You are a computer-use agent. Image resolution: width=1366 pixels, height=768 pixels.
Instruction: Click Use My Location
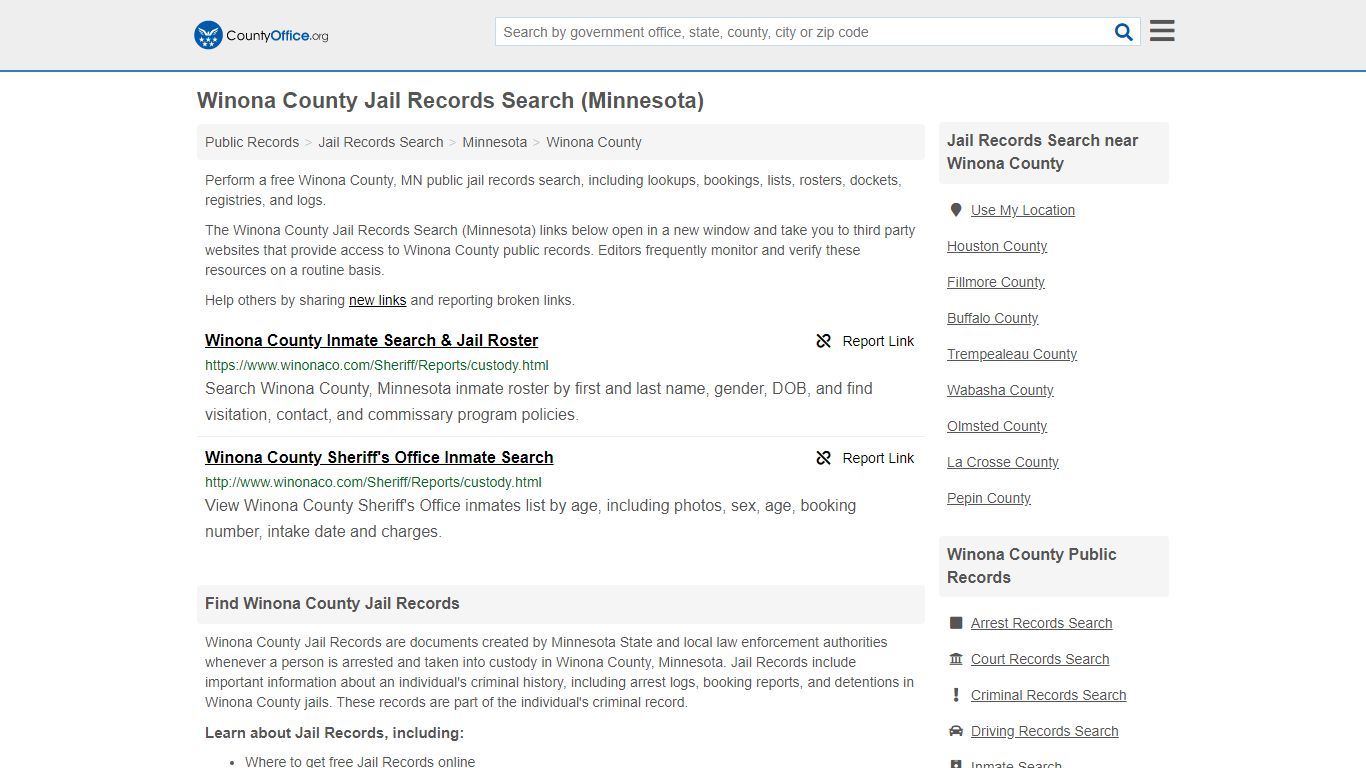point(1023,210)
